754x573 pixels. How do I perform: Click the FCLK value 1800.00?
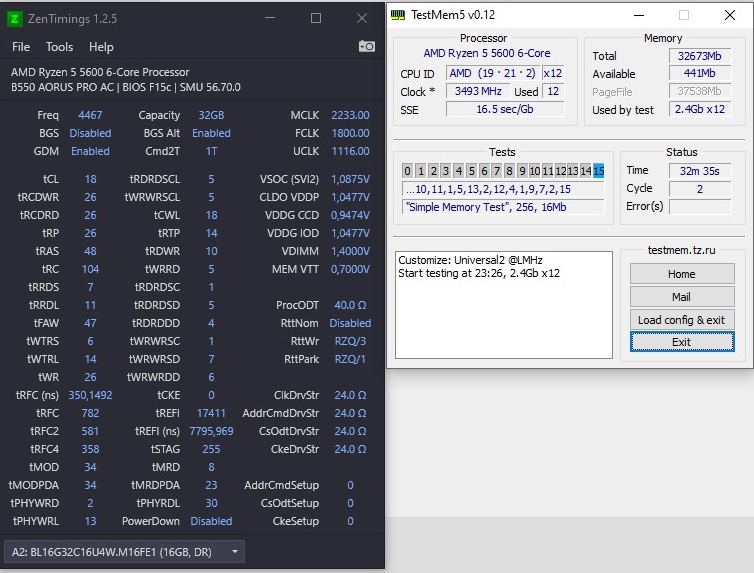350,133
